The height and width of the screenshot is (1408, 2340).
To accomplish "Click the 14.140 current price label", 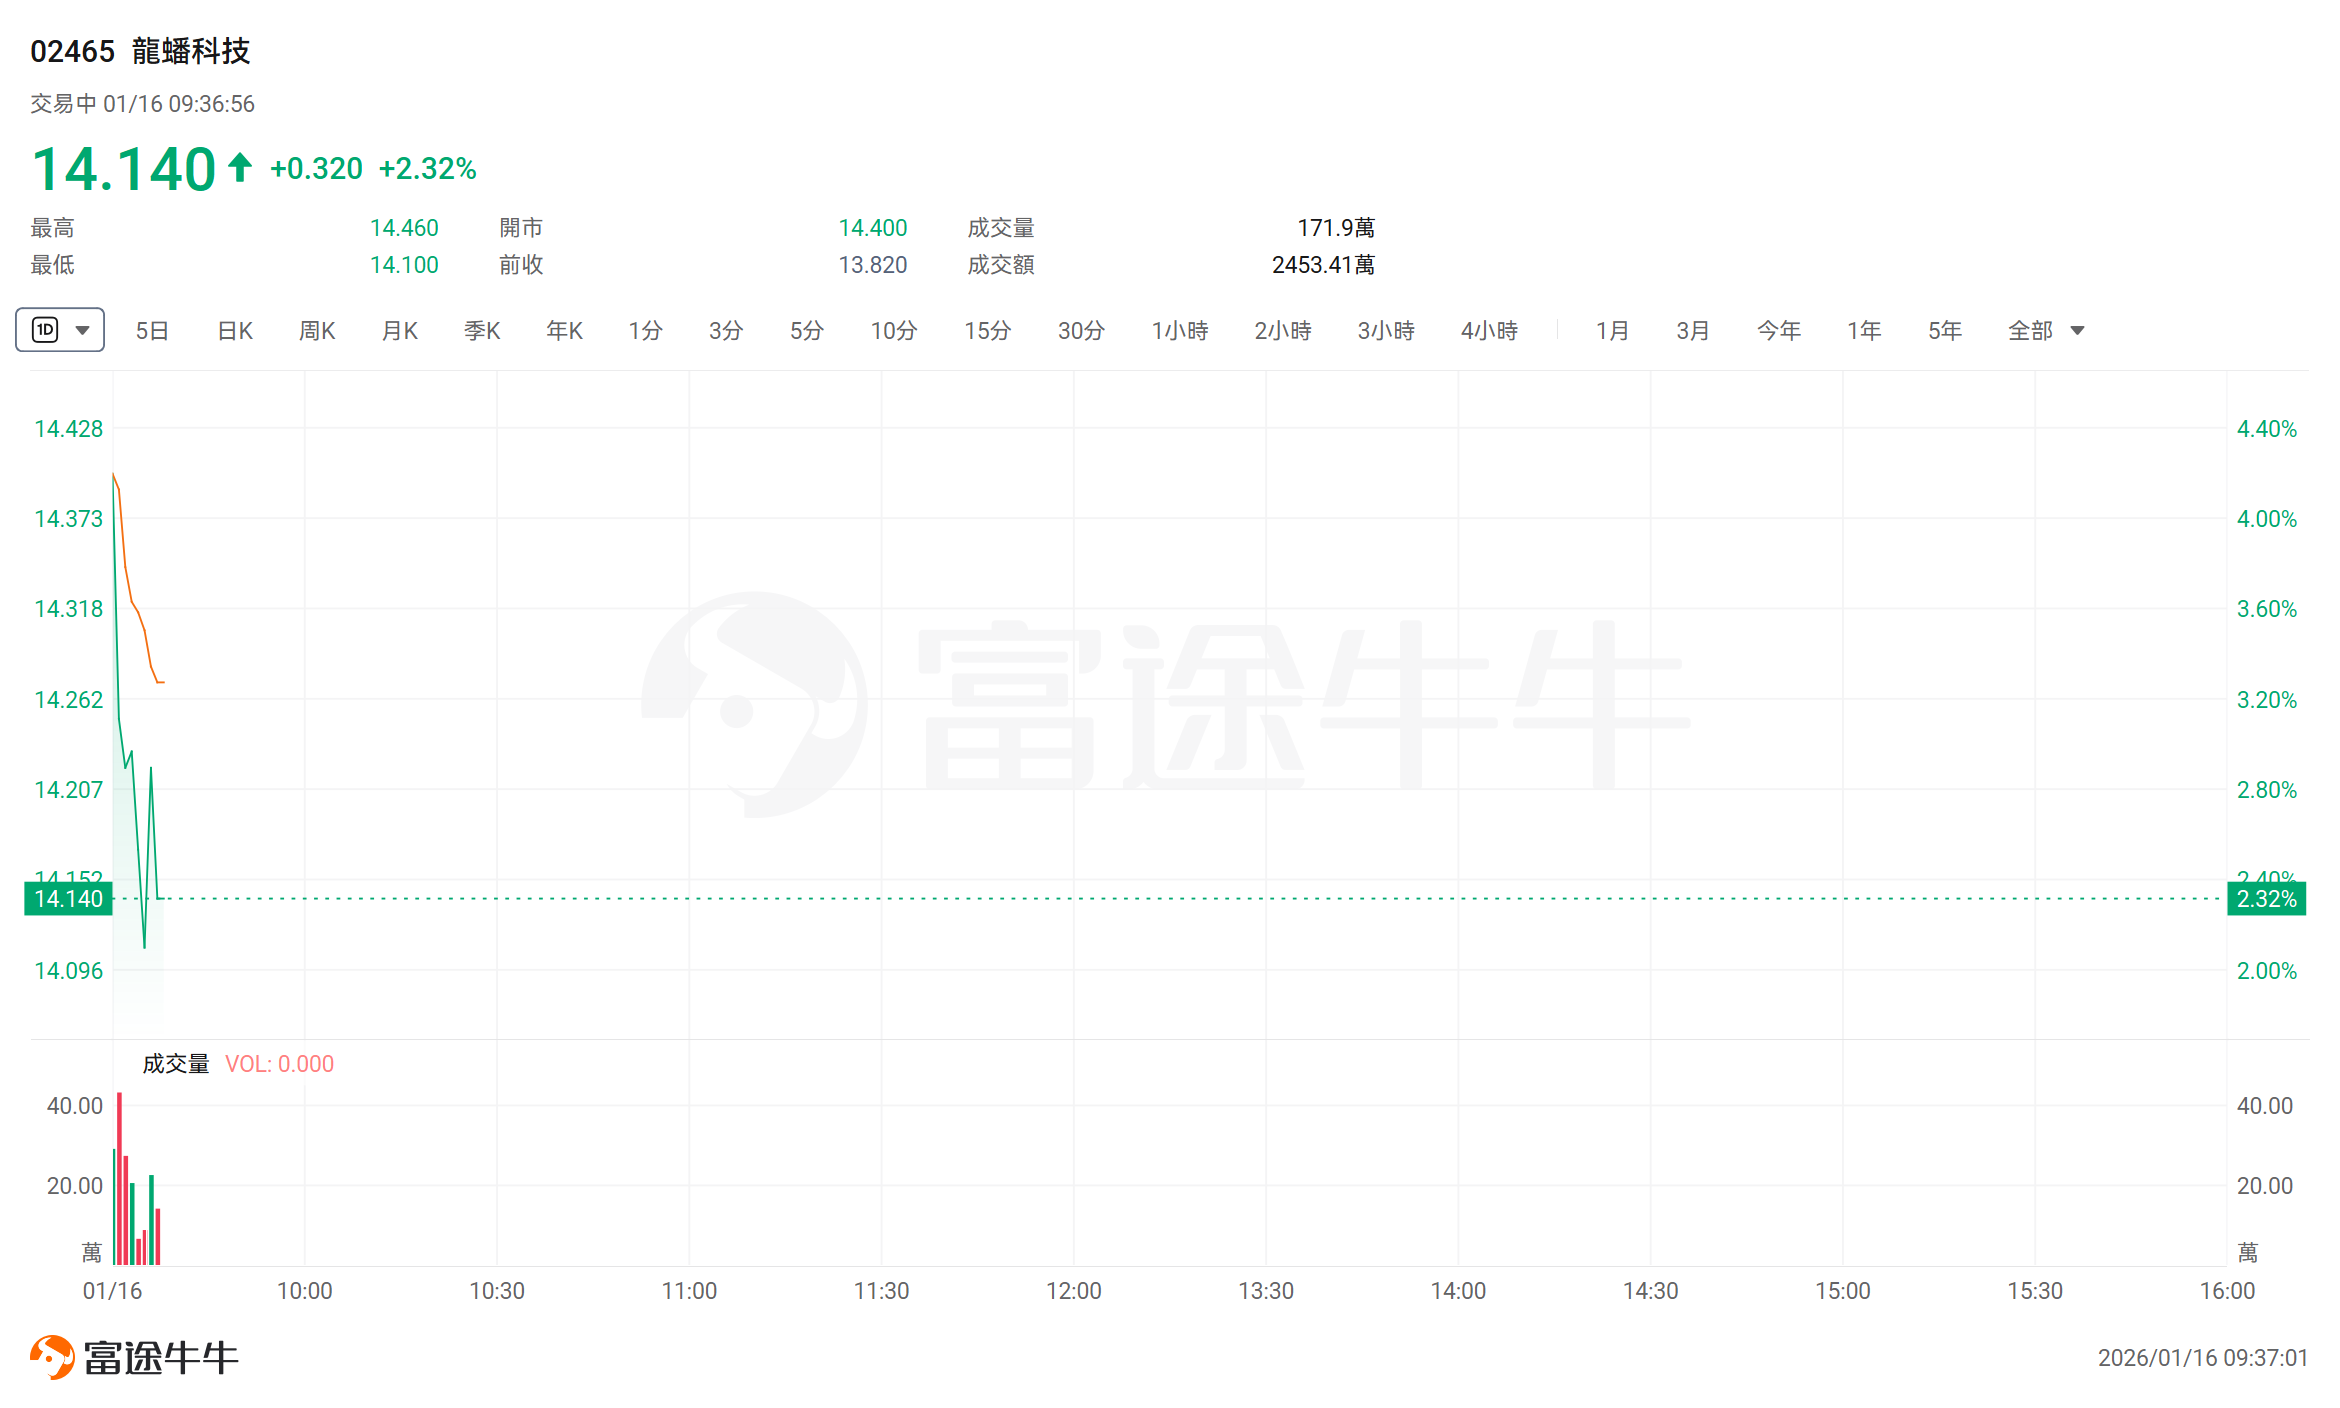I will [x=68, y=898].
